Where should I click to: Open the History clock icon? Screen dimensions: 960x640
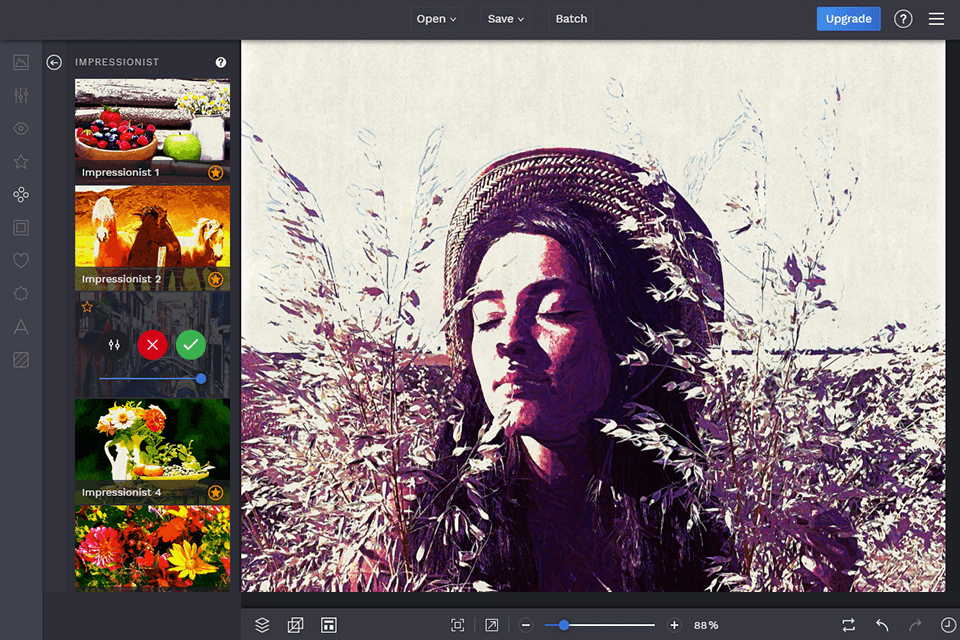click(x=947, y=625)
